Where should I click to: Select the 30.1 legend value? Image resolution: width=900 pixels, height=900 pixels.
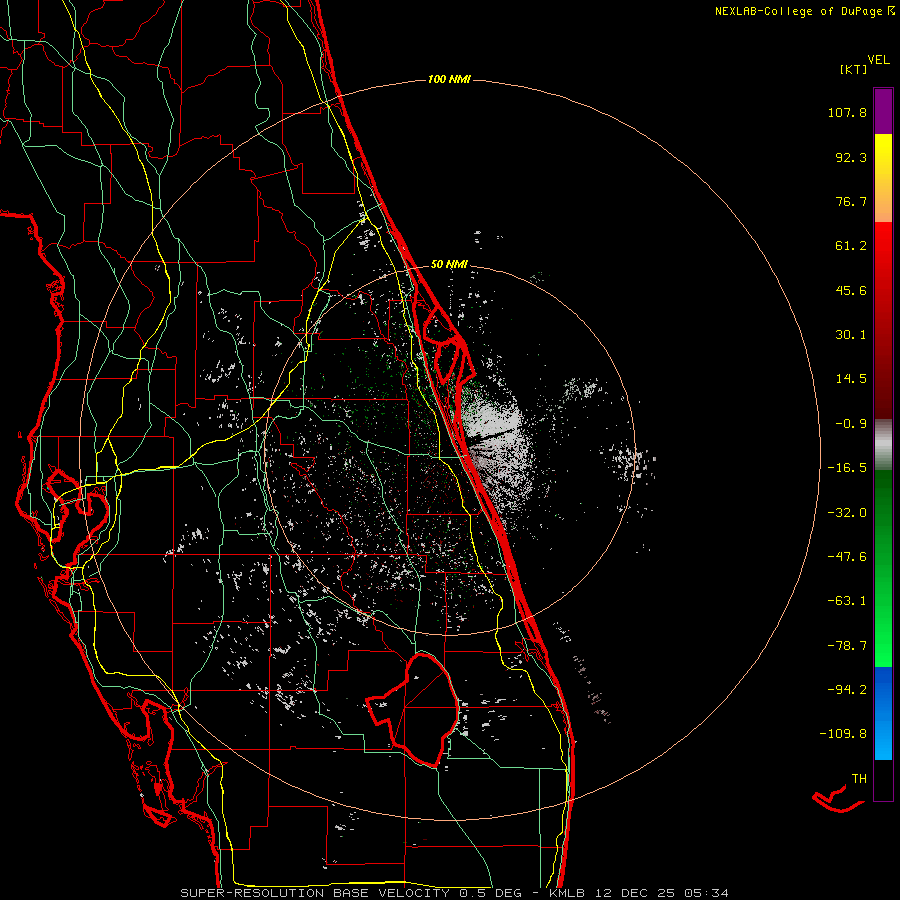point(851,335)
